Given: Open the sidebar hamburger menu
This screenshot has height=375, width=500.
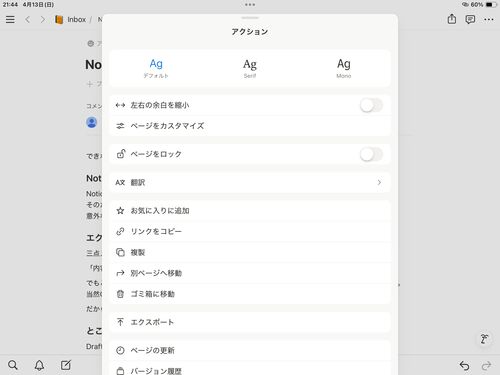Looking at the screenshot, I should (10, 19).
